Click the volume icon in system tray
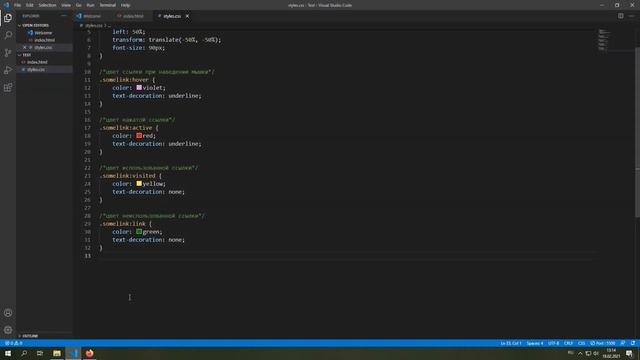The image size is (640, 360). tap(596, 353)
